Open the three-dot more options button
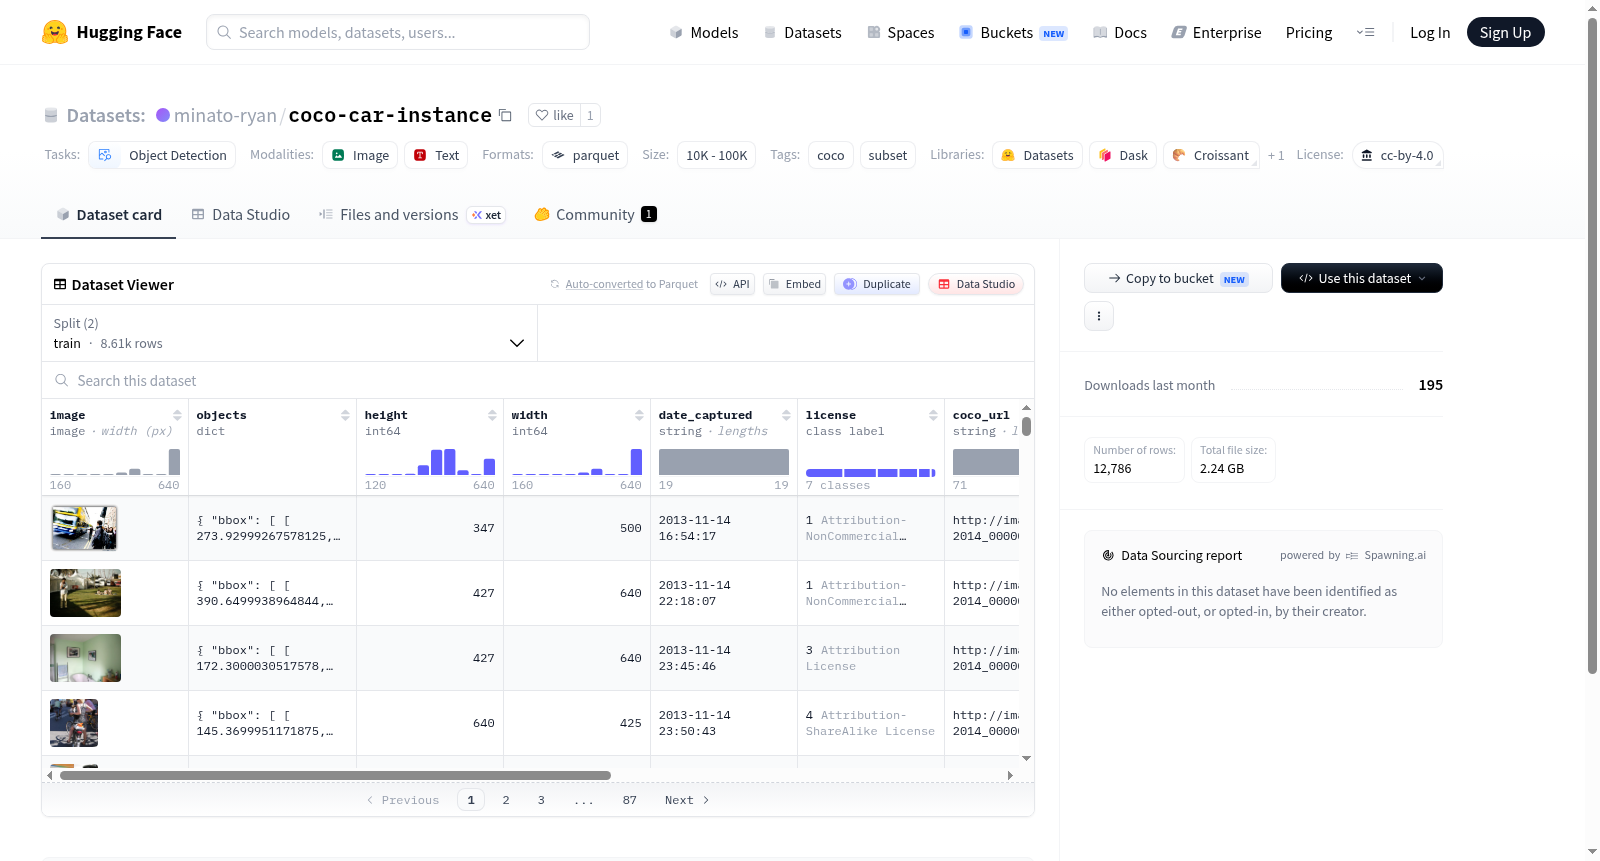This screenshot has width=1600, height=861. coord(1099,316)
